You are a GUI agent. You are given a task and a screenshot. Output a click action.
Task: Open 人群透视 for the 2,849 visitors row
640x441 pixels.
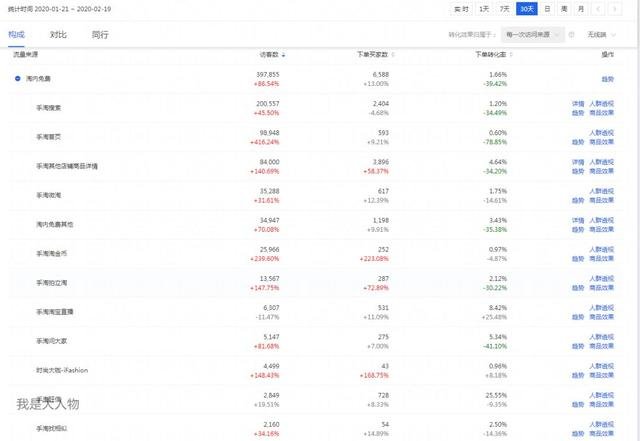click(x=601, y=395)
